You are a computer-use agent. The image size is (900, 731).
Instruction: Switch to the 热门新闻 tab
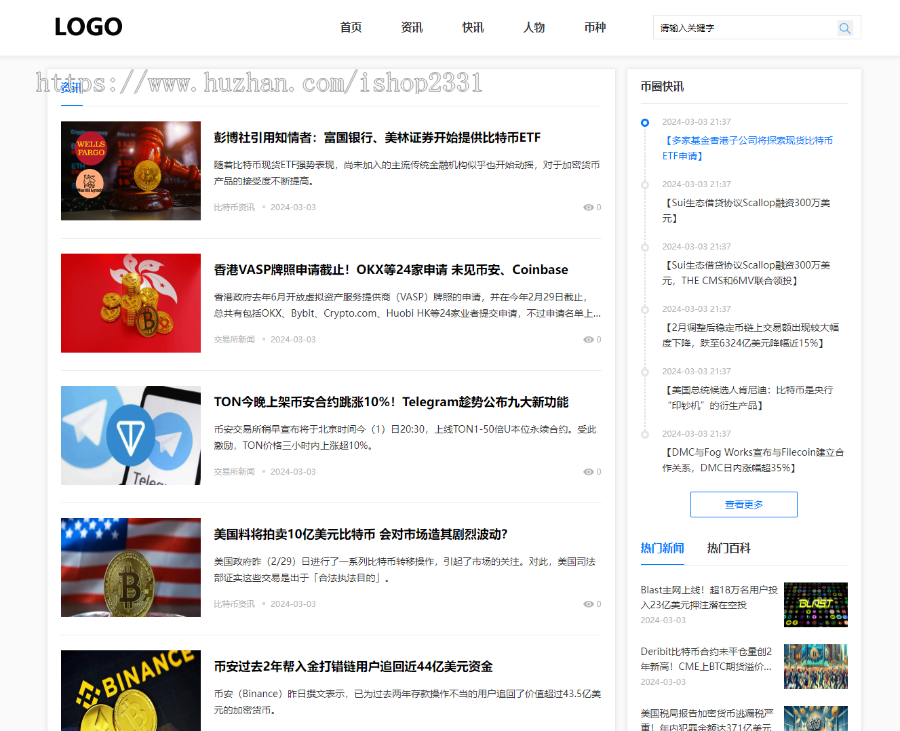pyautogui.click(x=662, y=549)
